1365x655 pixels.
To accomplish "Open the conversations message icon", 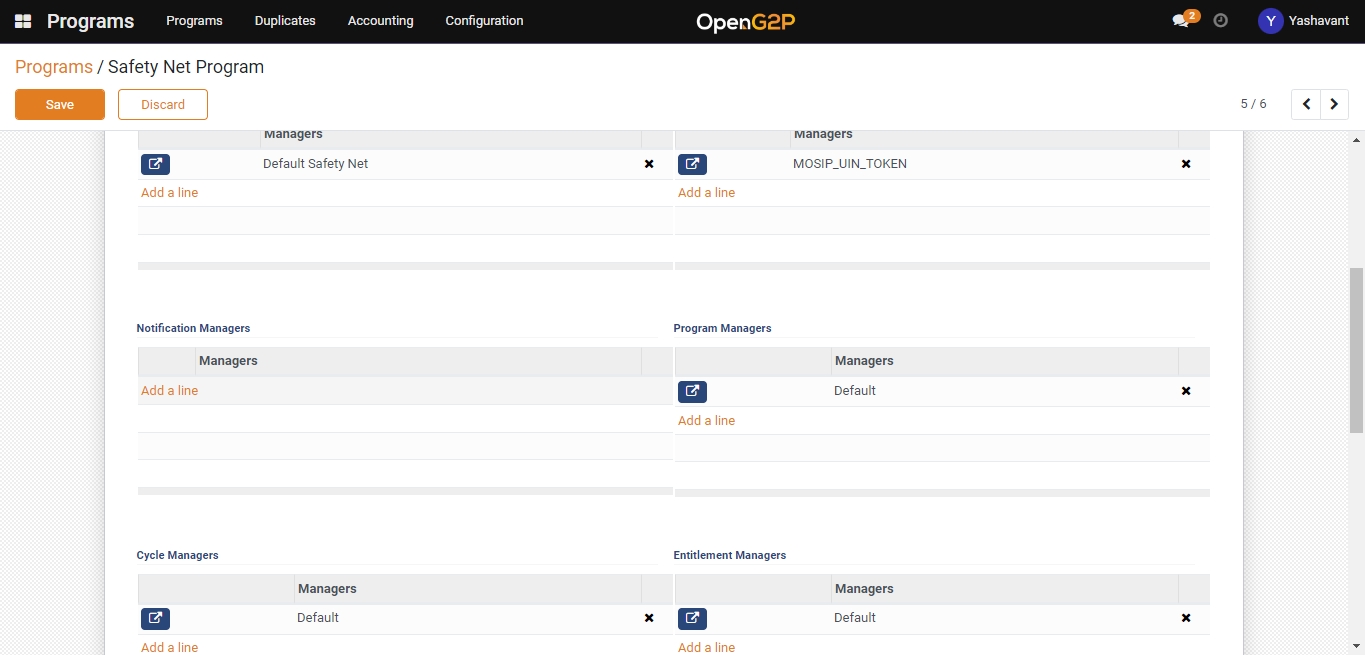I will click(1181, 21).
